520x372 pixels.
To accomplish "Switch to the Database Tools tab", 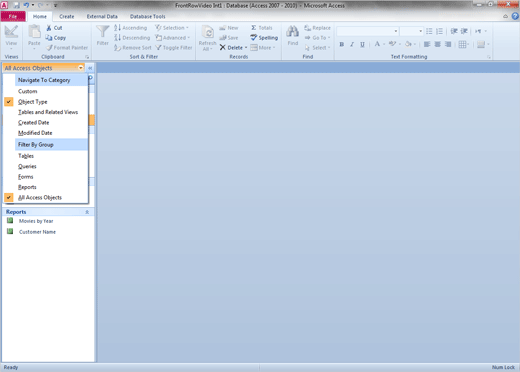I will tap(147, 16).
